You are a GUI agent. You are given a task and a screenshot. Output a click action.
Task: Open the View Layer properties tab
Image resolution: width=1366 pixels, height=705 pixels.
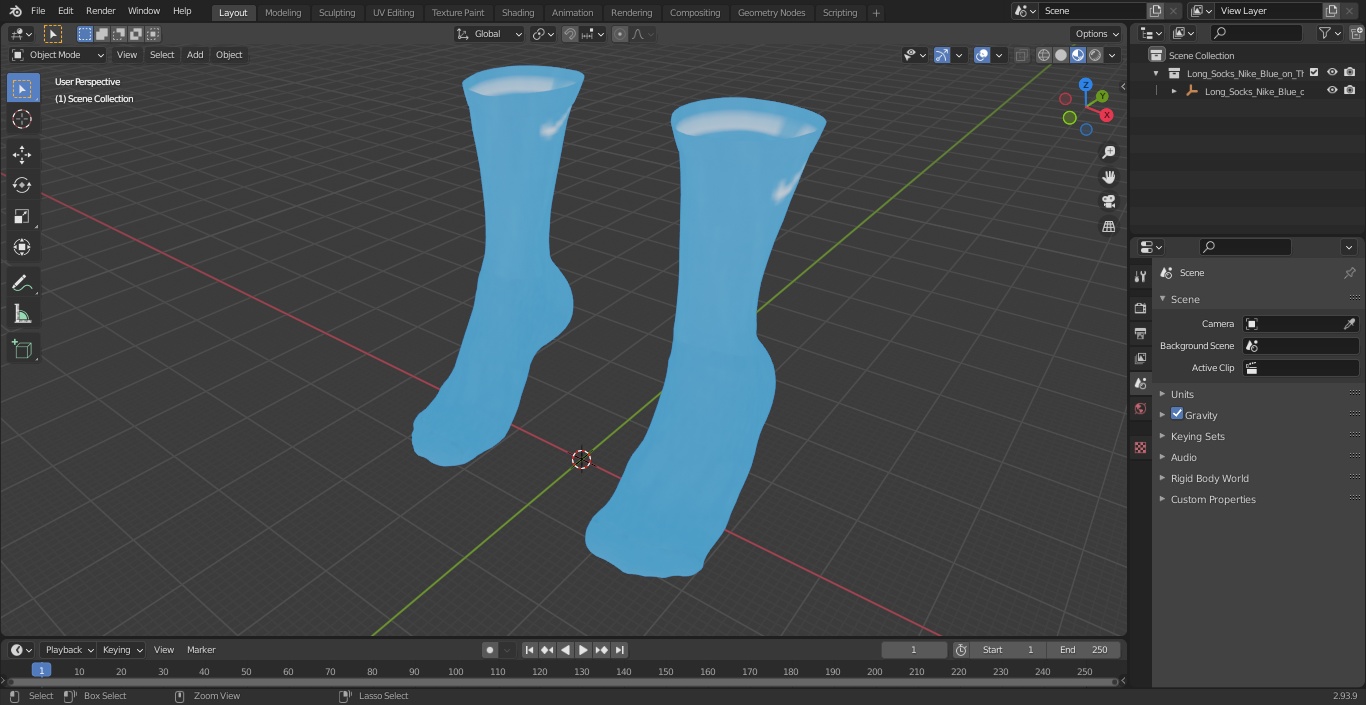(x=1140, y=358)
